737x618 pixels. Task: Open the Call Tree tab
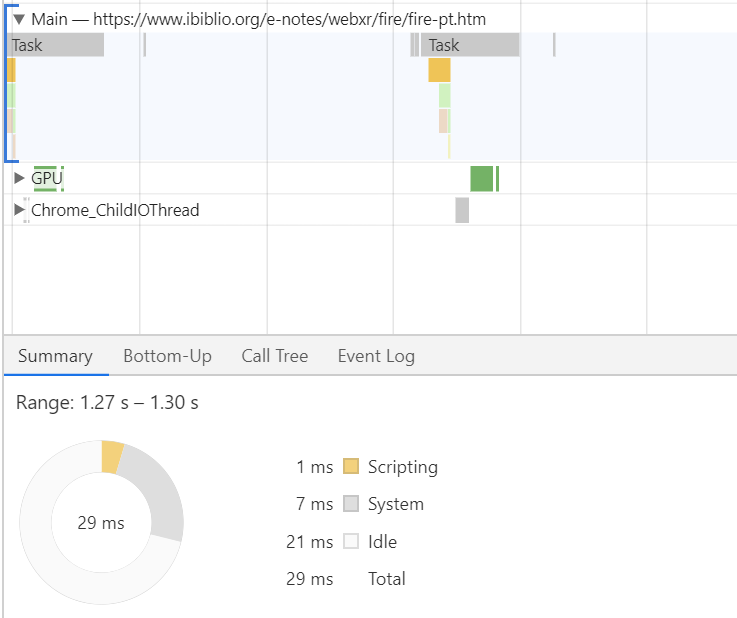click(274, 356)
